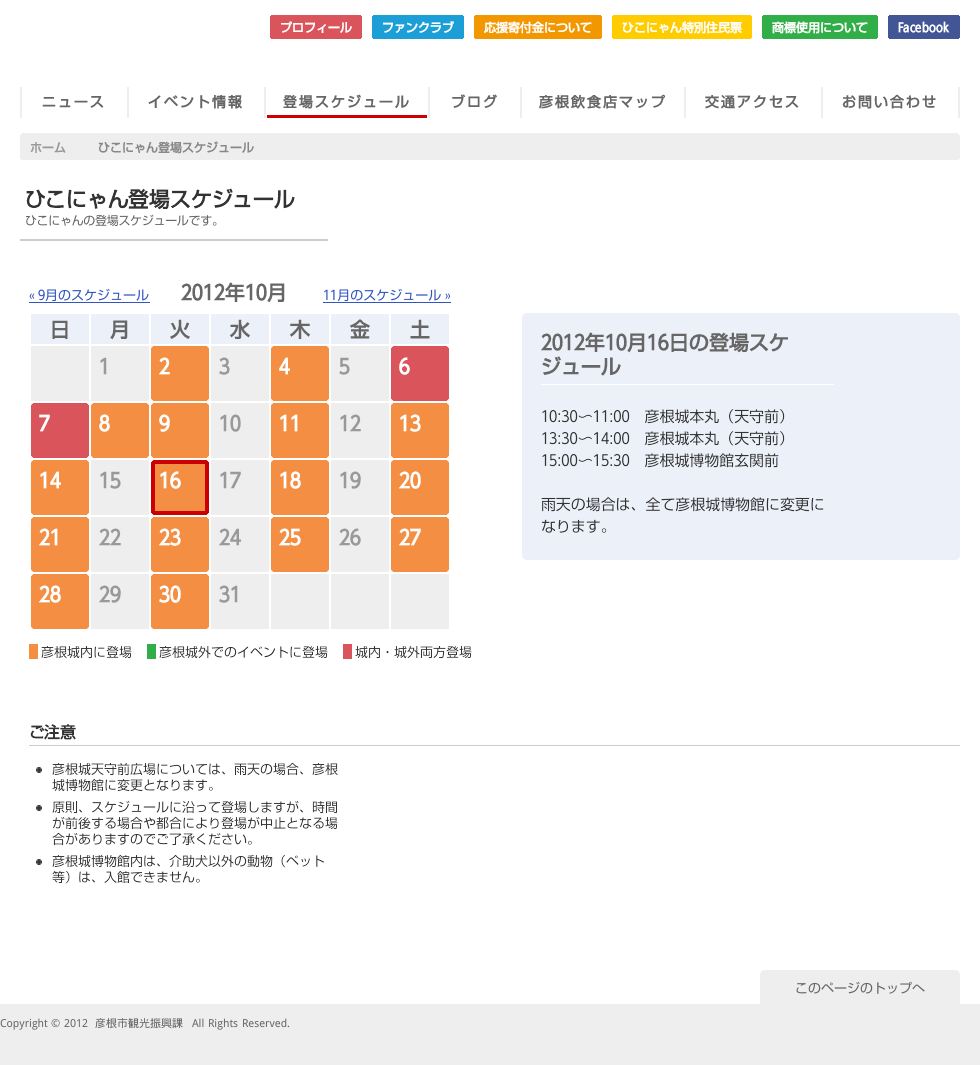The image size is (980, 1065).
Task: Click gray October 22 calendar cell
Action: pyautogui.click(x=120, y=544)
